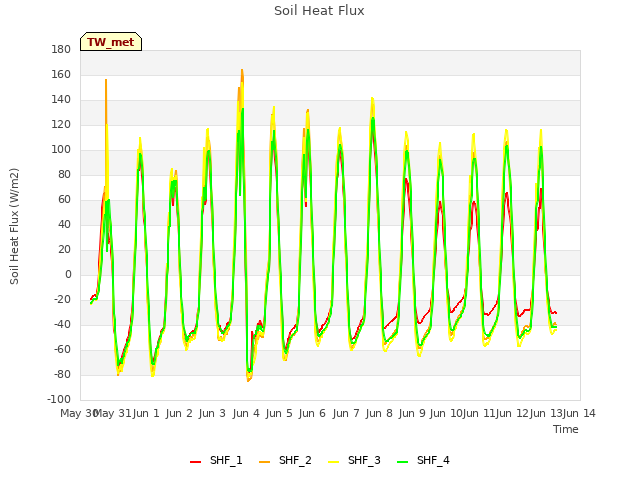Image resolution: width=640 pixels, height=480 pixels.
Task: Click the 100 y-axis tick label
Action: click(61, 149)
